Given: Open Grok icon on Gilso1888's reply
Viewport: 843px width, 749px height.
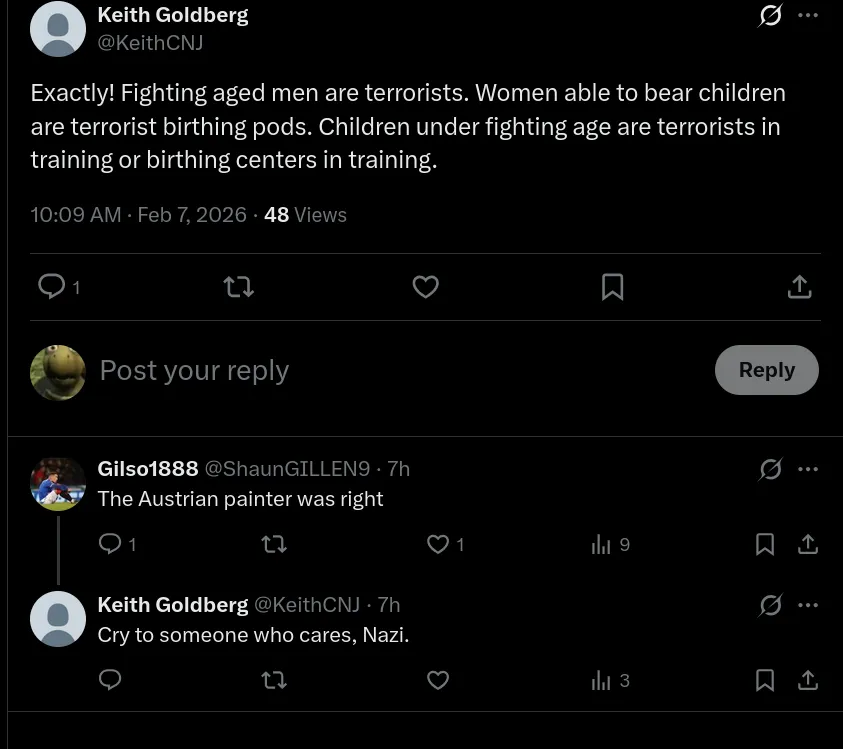Looking at the screenshot, I should [770, 469].
